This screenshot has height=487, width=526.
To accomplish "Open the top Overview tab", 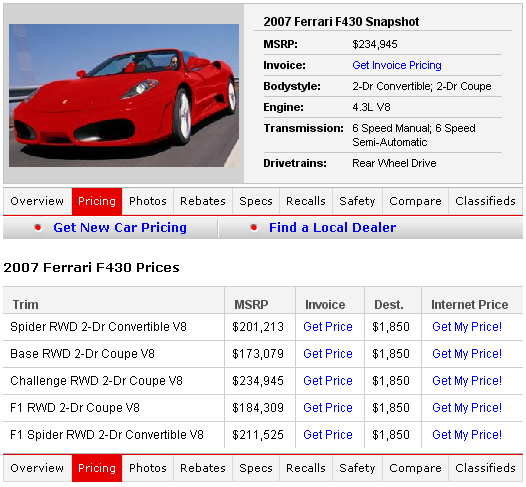I will click(37, 201).
